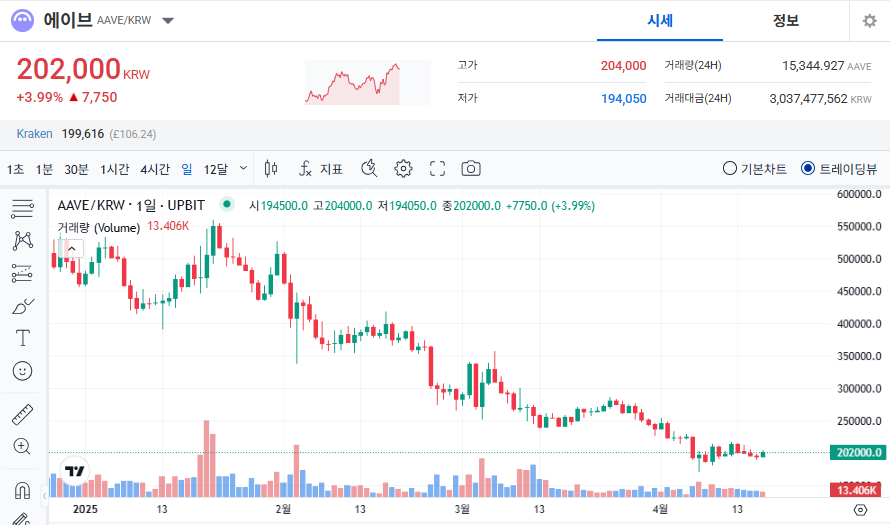Expand the more intervals chevron
Image resolution: width=890 pixels, height=525 pixels.
pos(244,168)
